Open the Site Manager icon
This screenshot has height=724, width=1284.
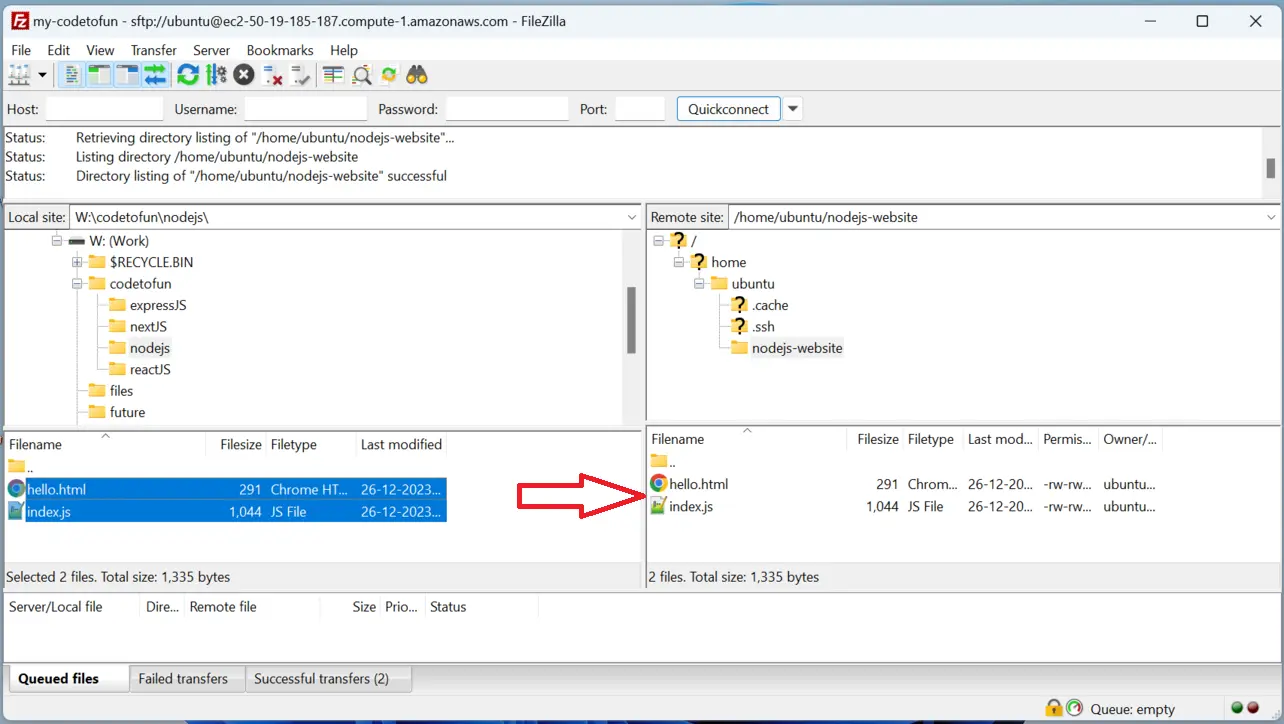[19, 75]
